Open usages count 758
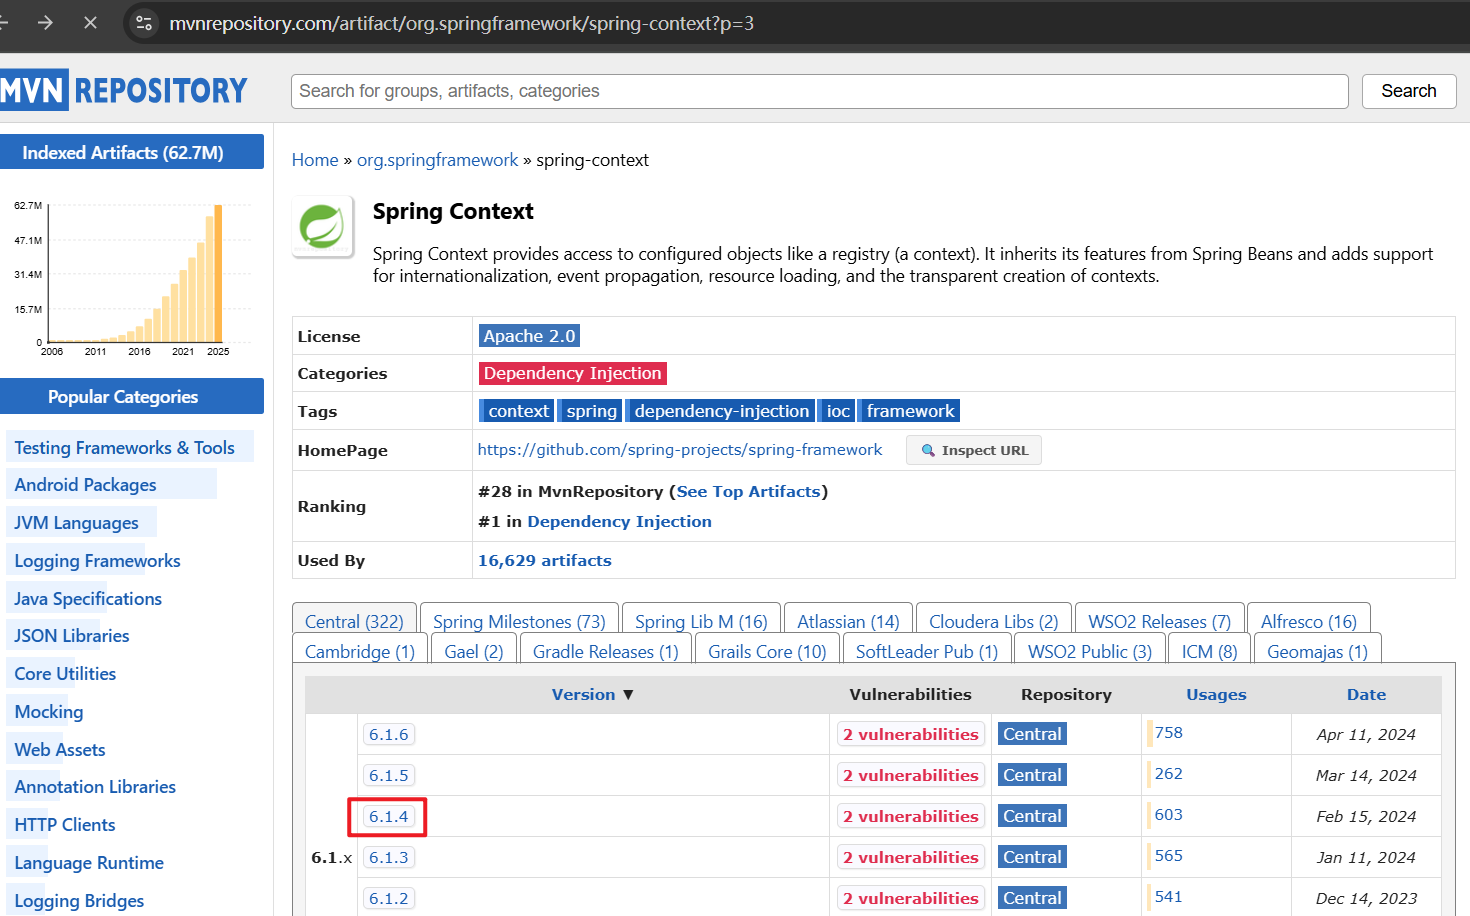Viewport: 1470px width, 916px height. tap(1168, 733)
